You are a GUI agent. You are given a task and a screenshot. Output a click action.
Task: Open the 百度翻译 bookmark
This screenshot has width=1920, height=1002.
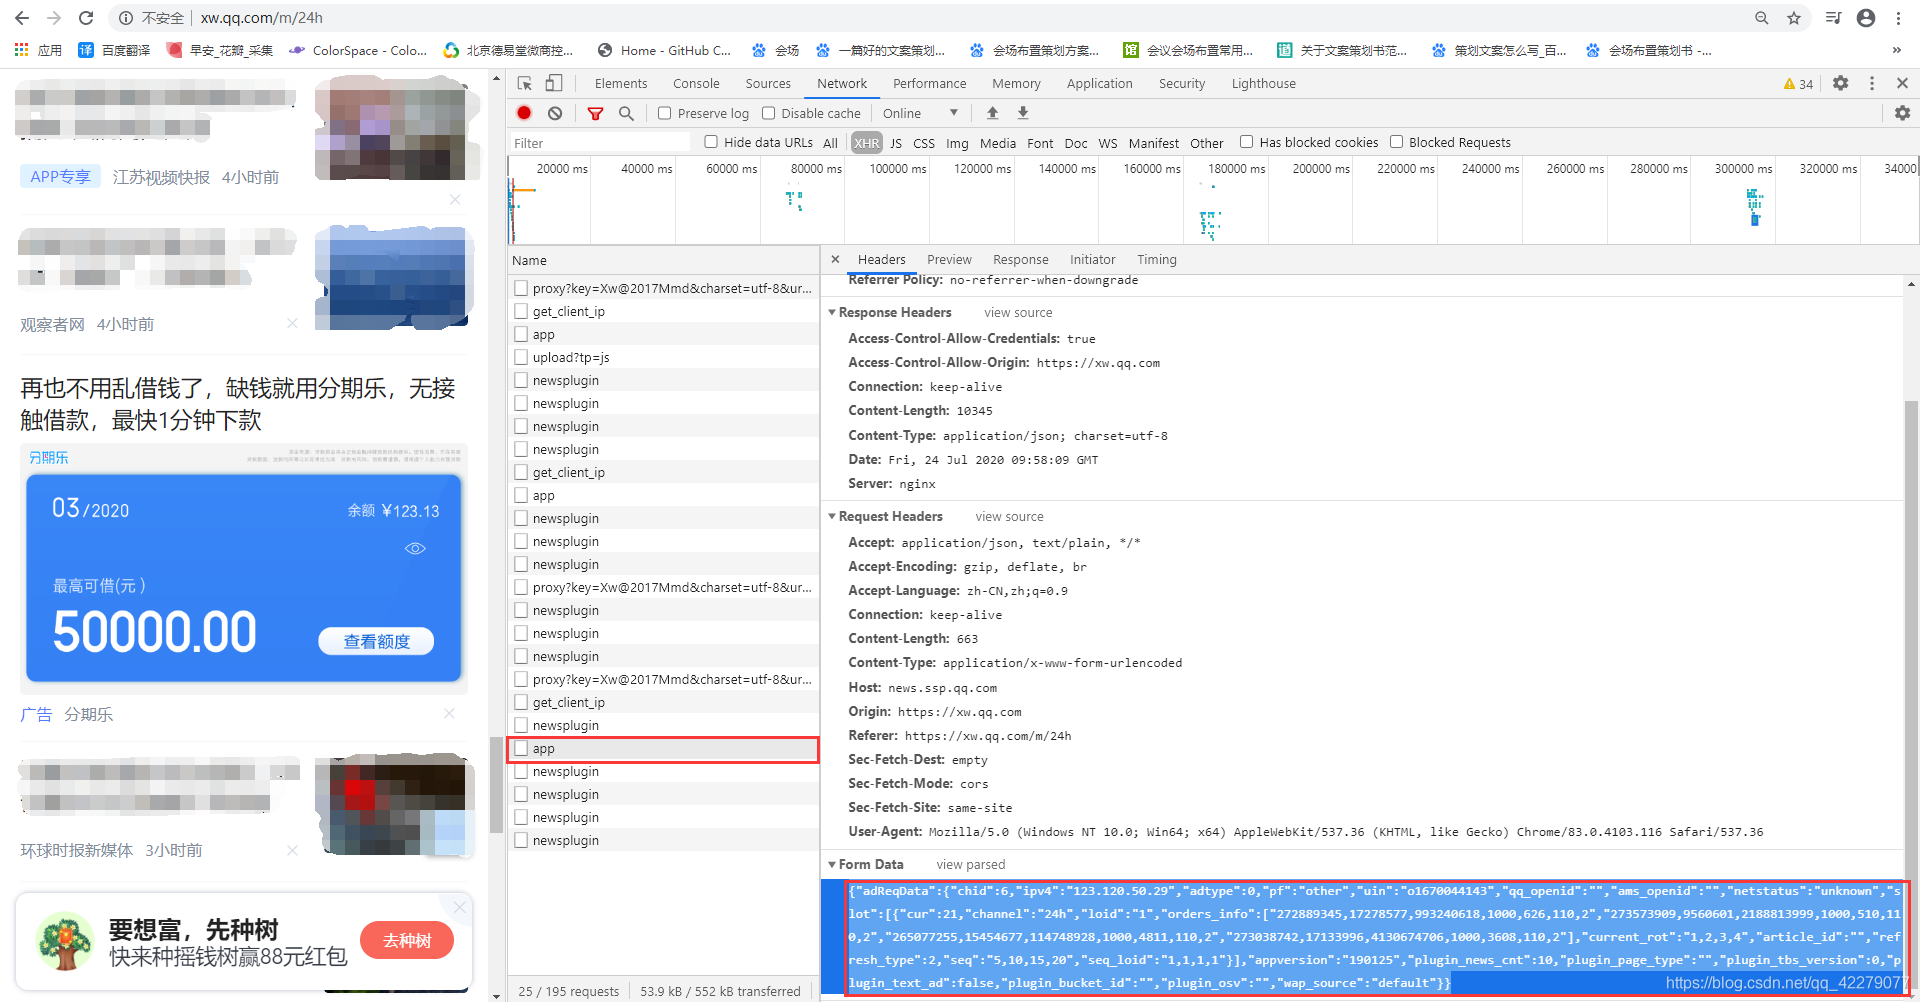(x=114, y=50)
